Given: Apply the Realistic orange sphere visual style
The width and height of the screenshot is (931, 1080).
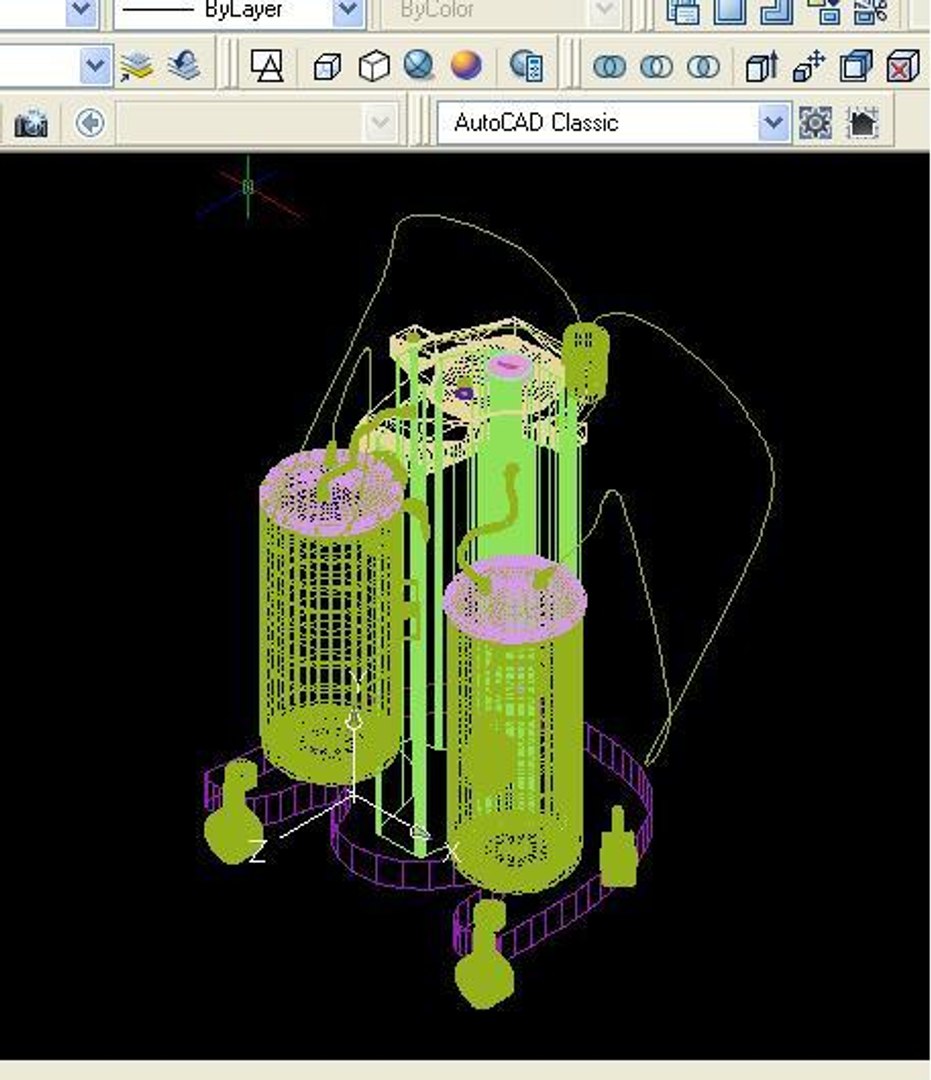Looking at the screenshot, I should click(466, 66).
